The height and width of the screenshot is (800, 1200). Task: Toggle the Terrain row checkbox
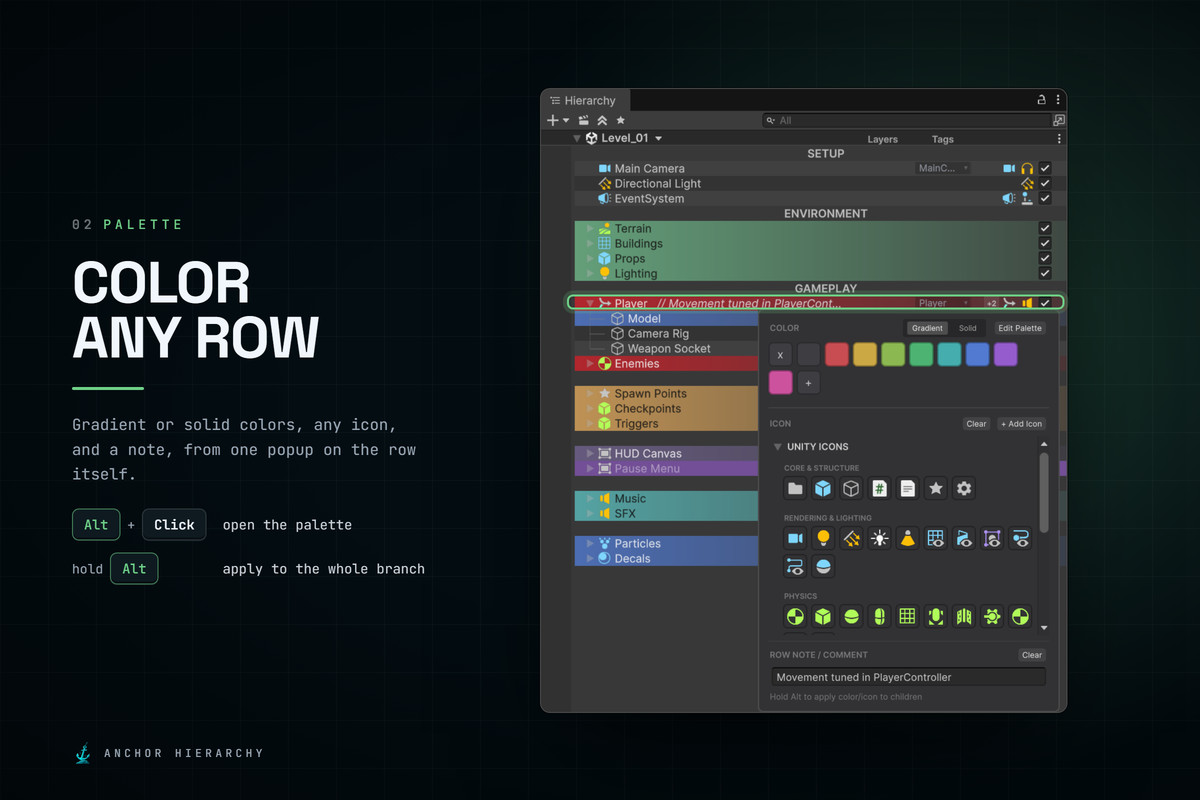point(1045,229)
